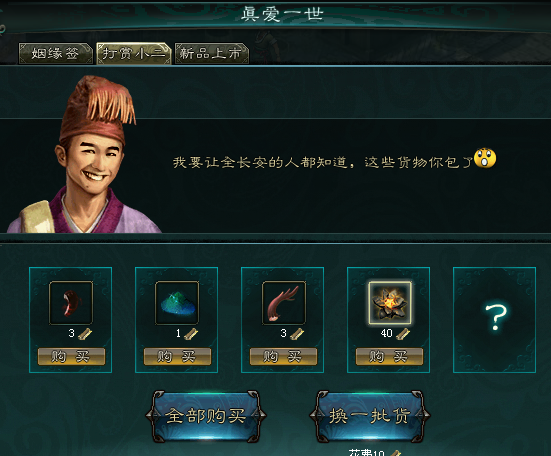Click the shopkeeper's dialogue text
The width and height of the screenshot is (551, 456).
[x=323, y=162]
